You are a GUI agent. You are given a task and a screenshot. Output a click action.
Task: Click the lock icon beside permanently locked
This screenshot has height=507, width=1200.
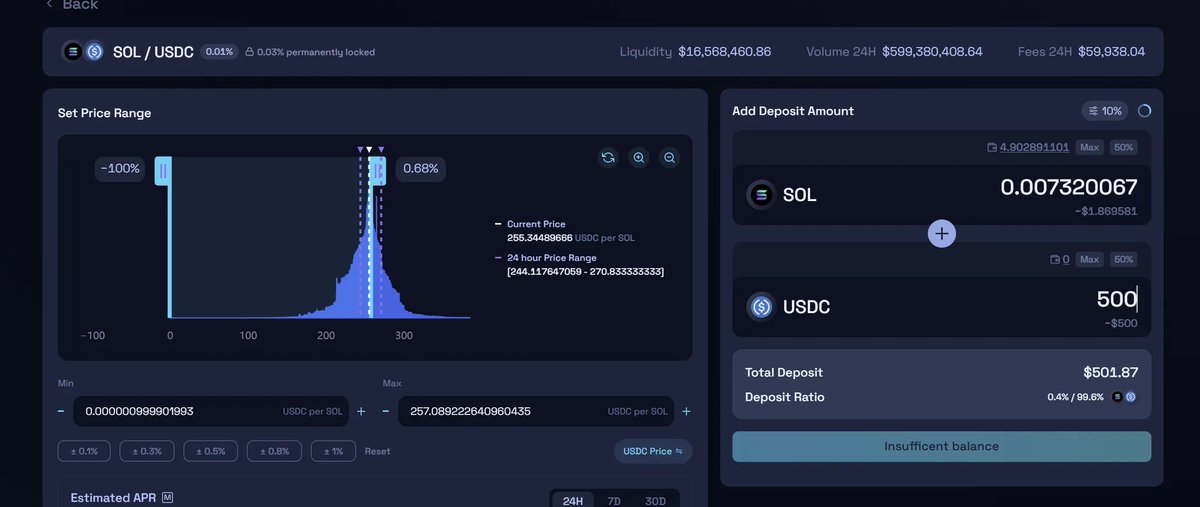[249, 52]
